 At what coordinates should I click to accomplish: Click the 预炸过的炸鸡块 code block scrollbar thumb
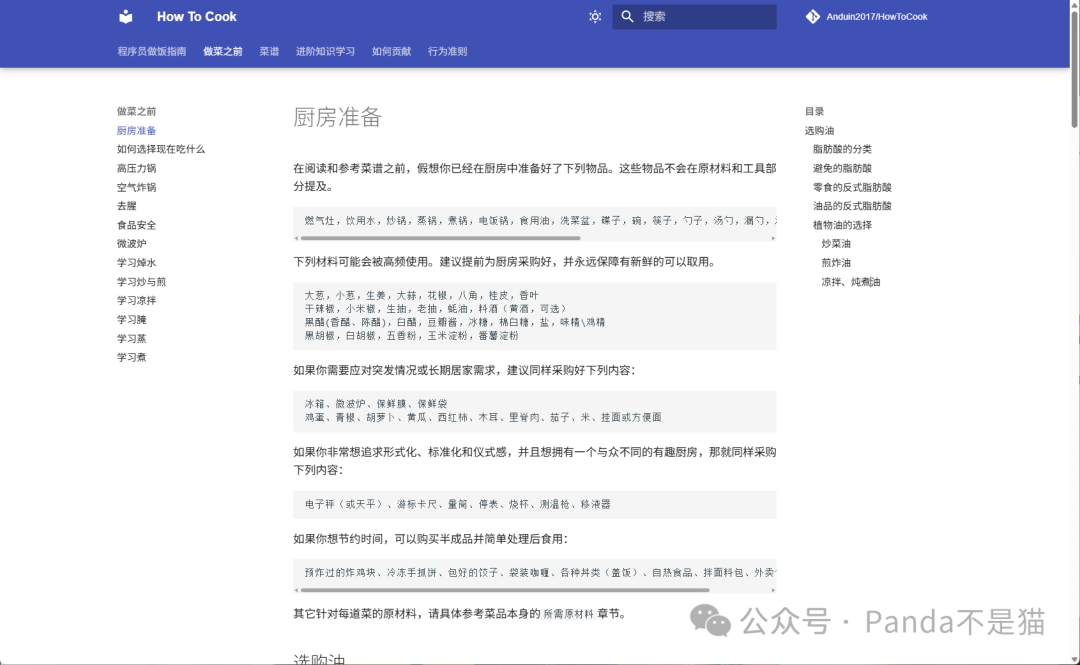coord(505,590)
